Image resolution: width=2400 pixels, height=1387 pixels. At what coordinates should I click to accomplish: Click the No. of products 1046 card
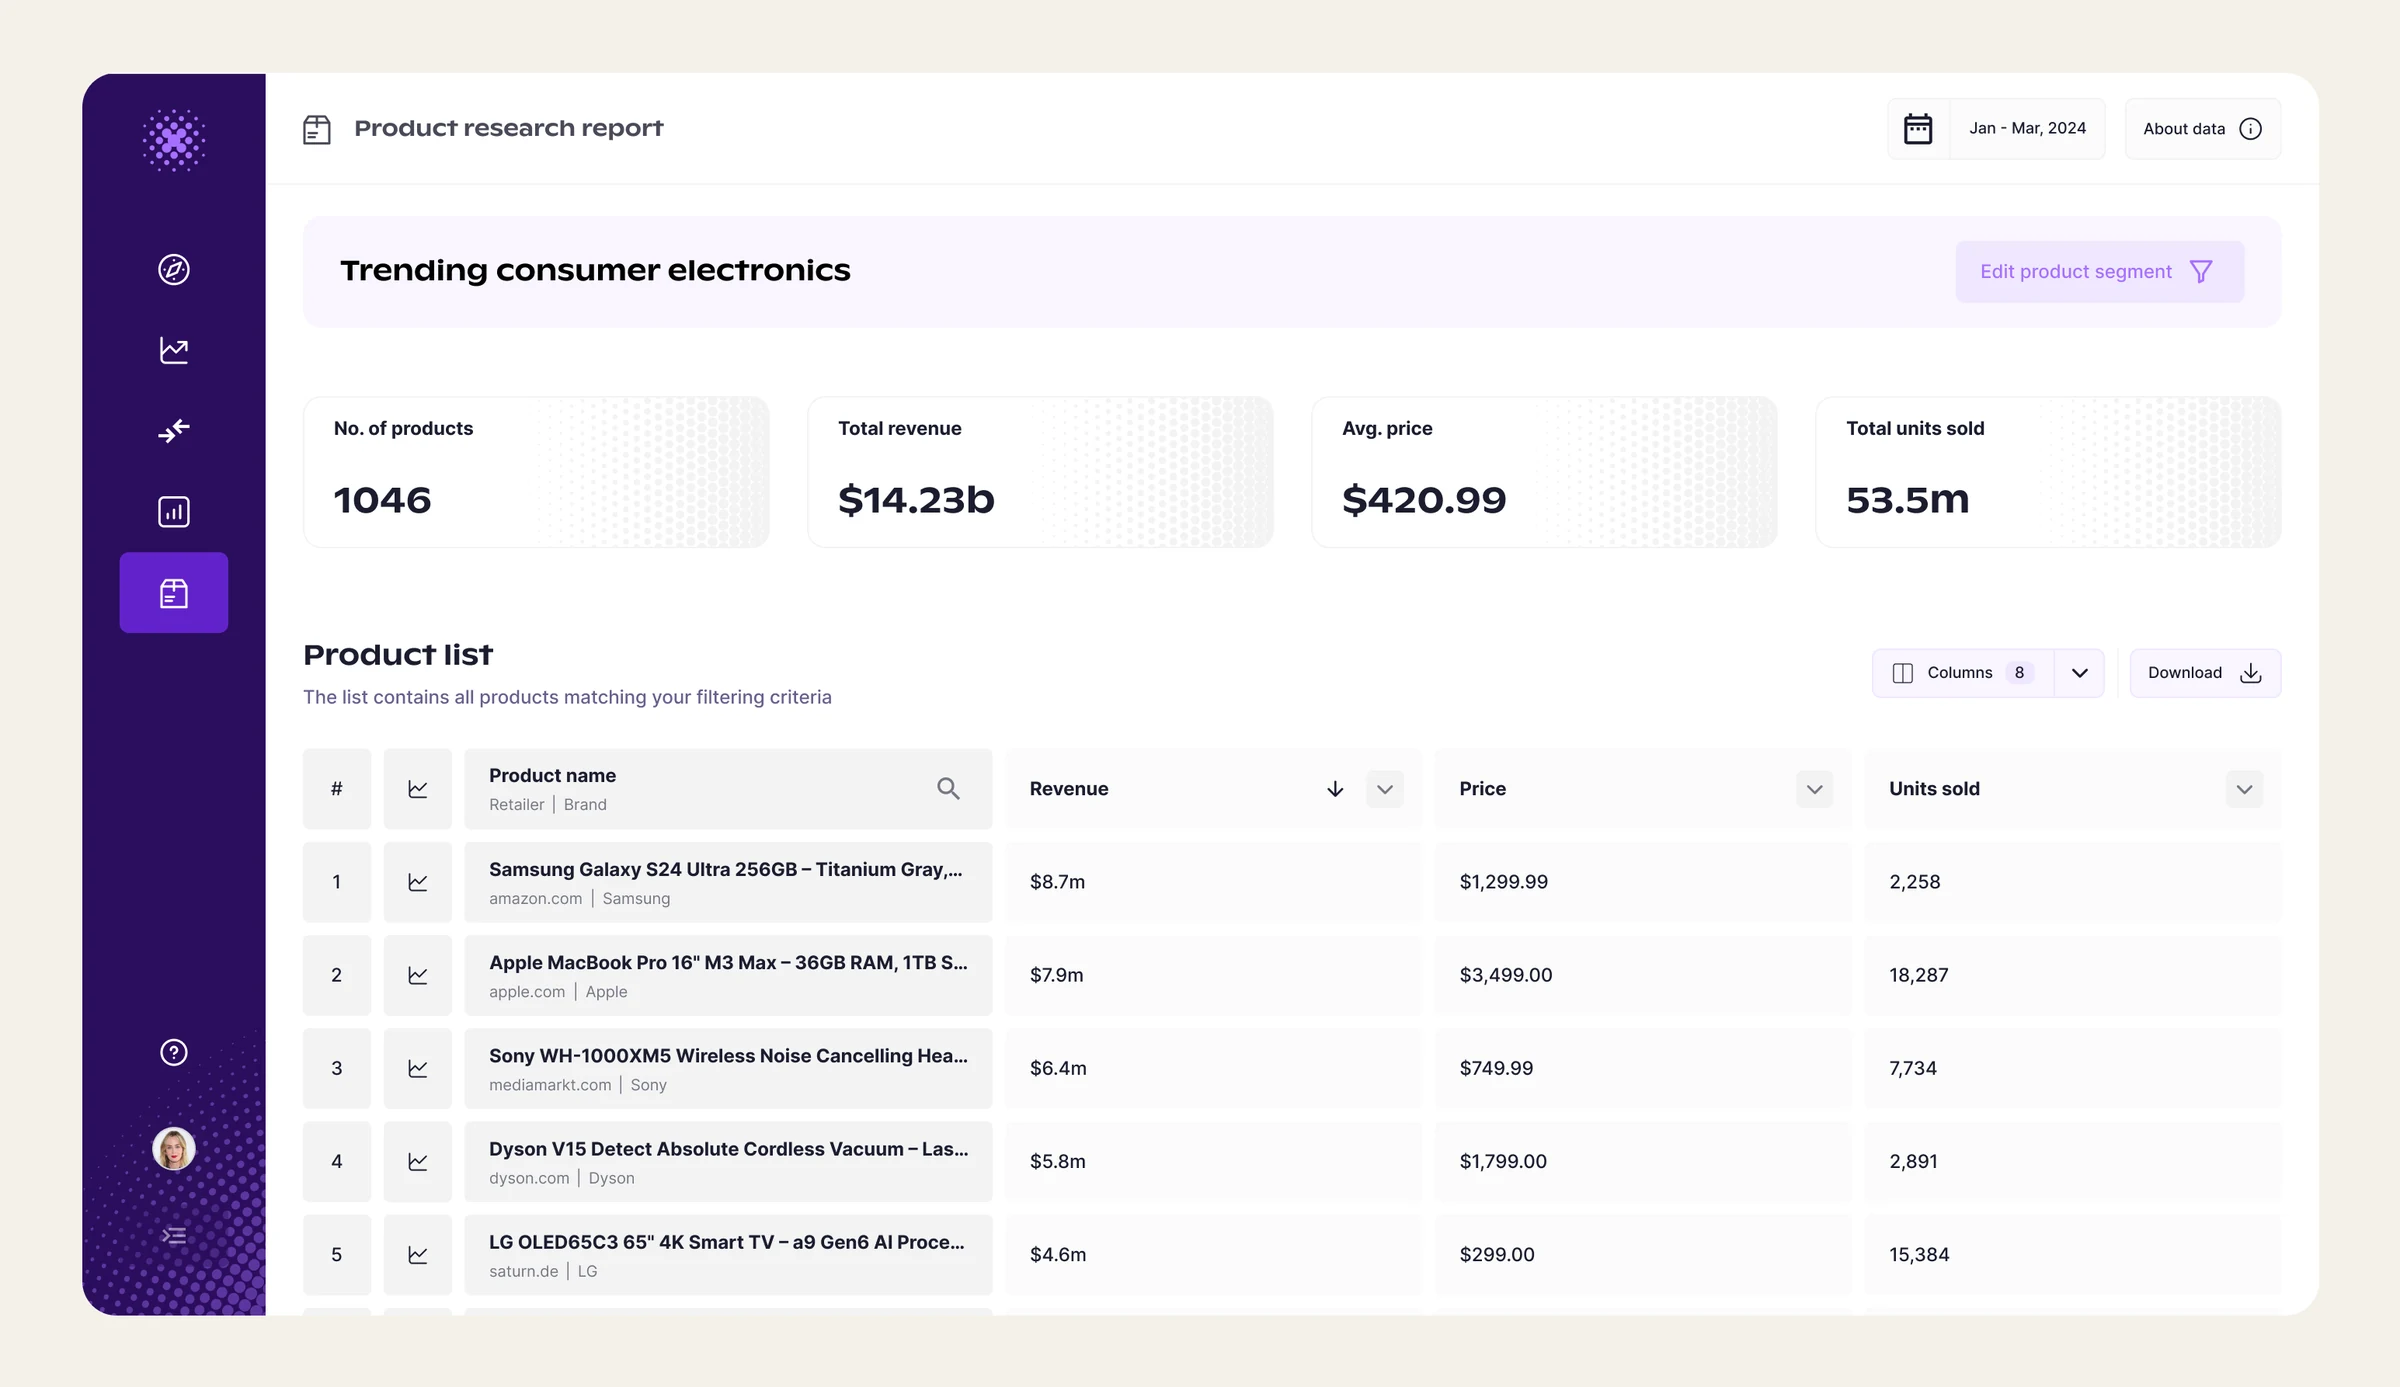(x=536, y=472)
